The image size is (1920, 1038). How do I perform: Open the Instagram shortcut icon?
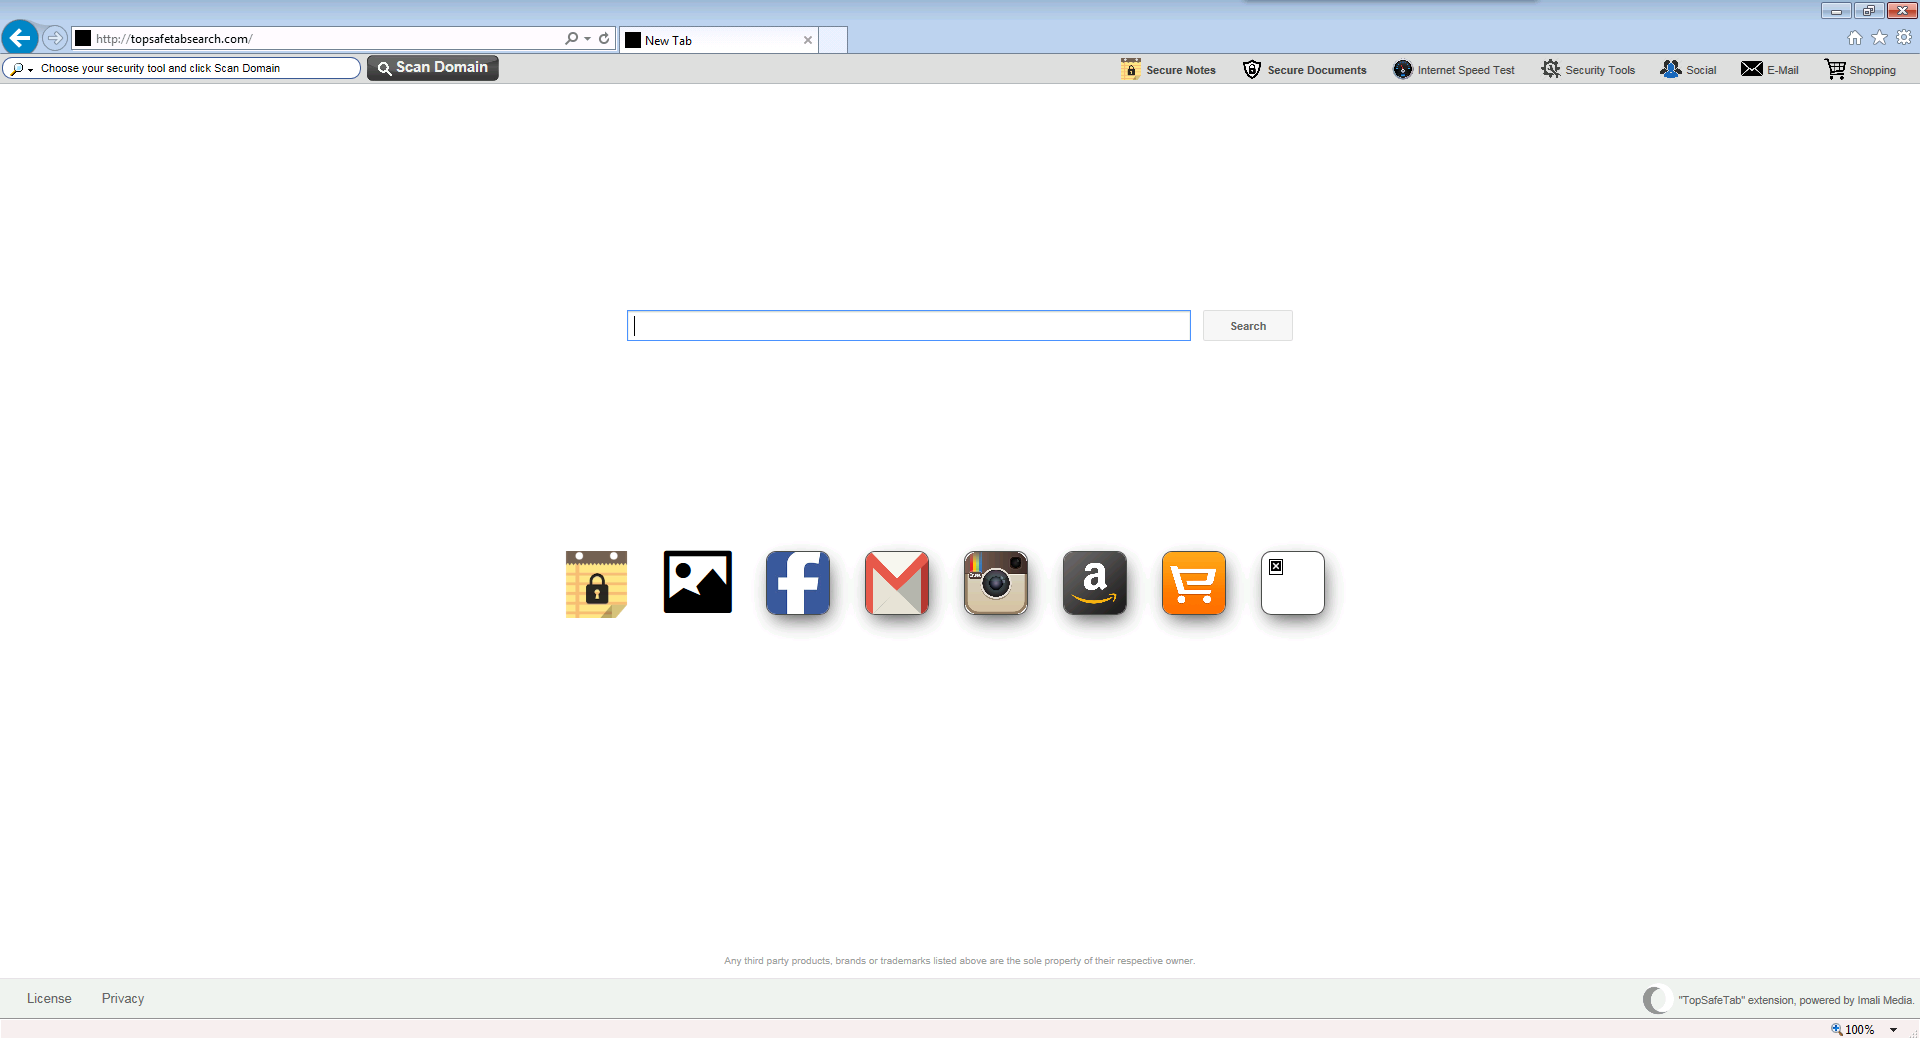point(996,583)
